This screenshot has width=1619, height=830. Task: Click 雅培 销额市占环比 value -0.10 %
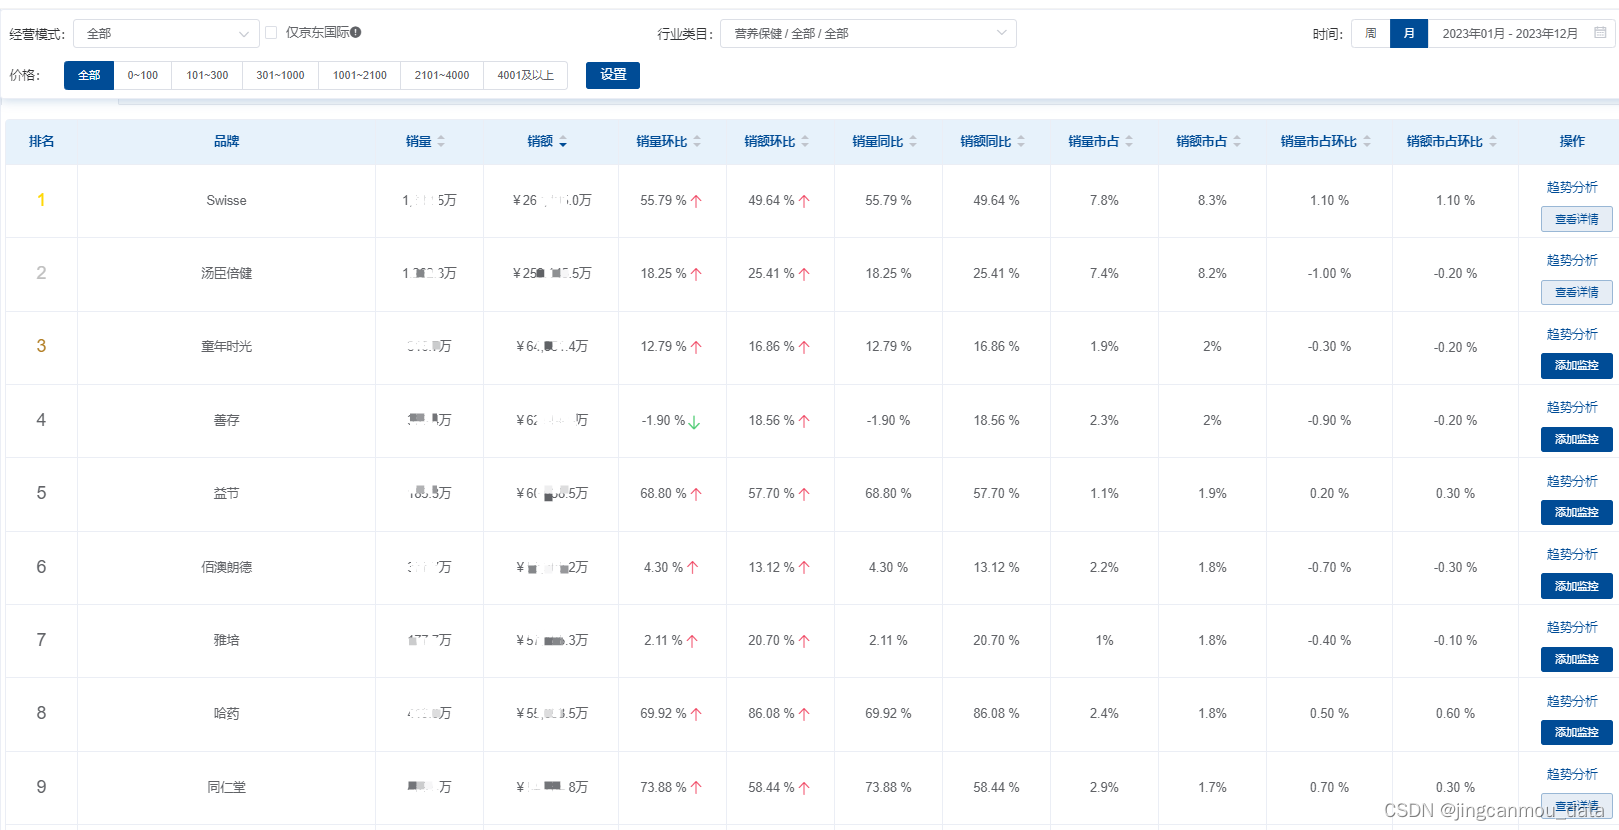[x=1455, y=641]
